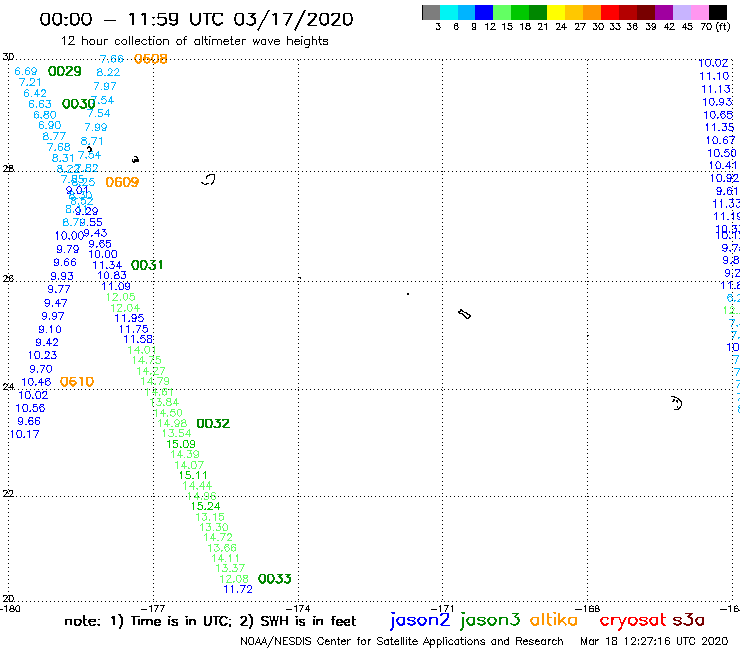Click the '-177' longitude axis label

click(153, 609)
